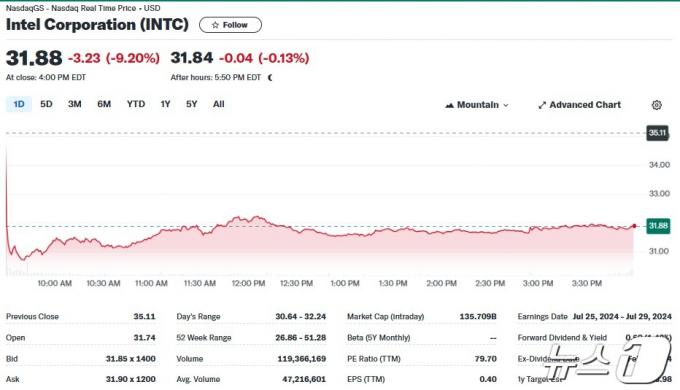Click the Follow star button

tap(230, 25)
